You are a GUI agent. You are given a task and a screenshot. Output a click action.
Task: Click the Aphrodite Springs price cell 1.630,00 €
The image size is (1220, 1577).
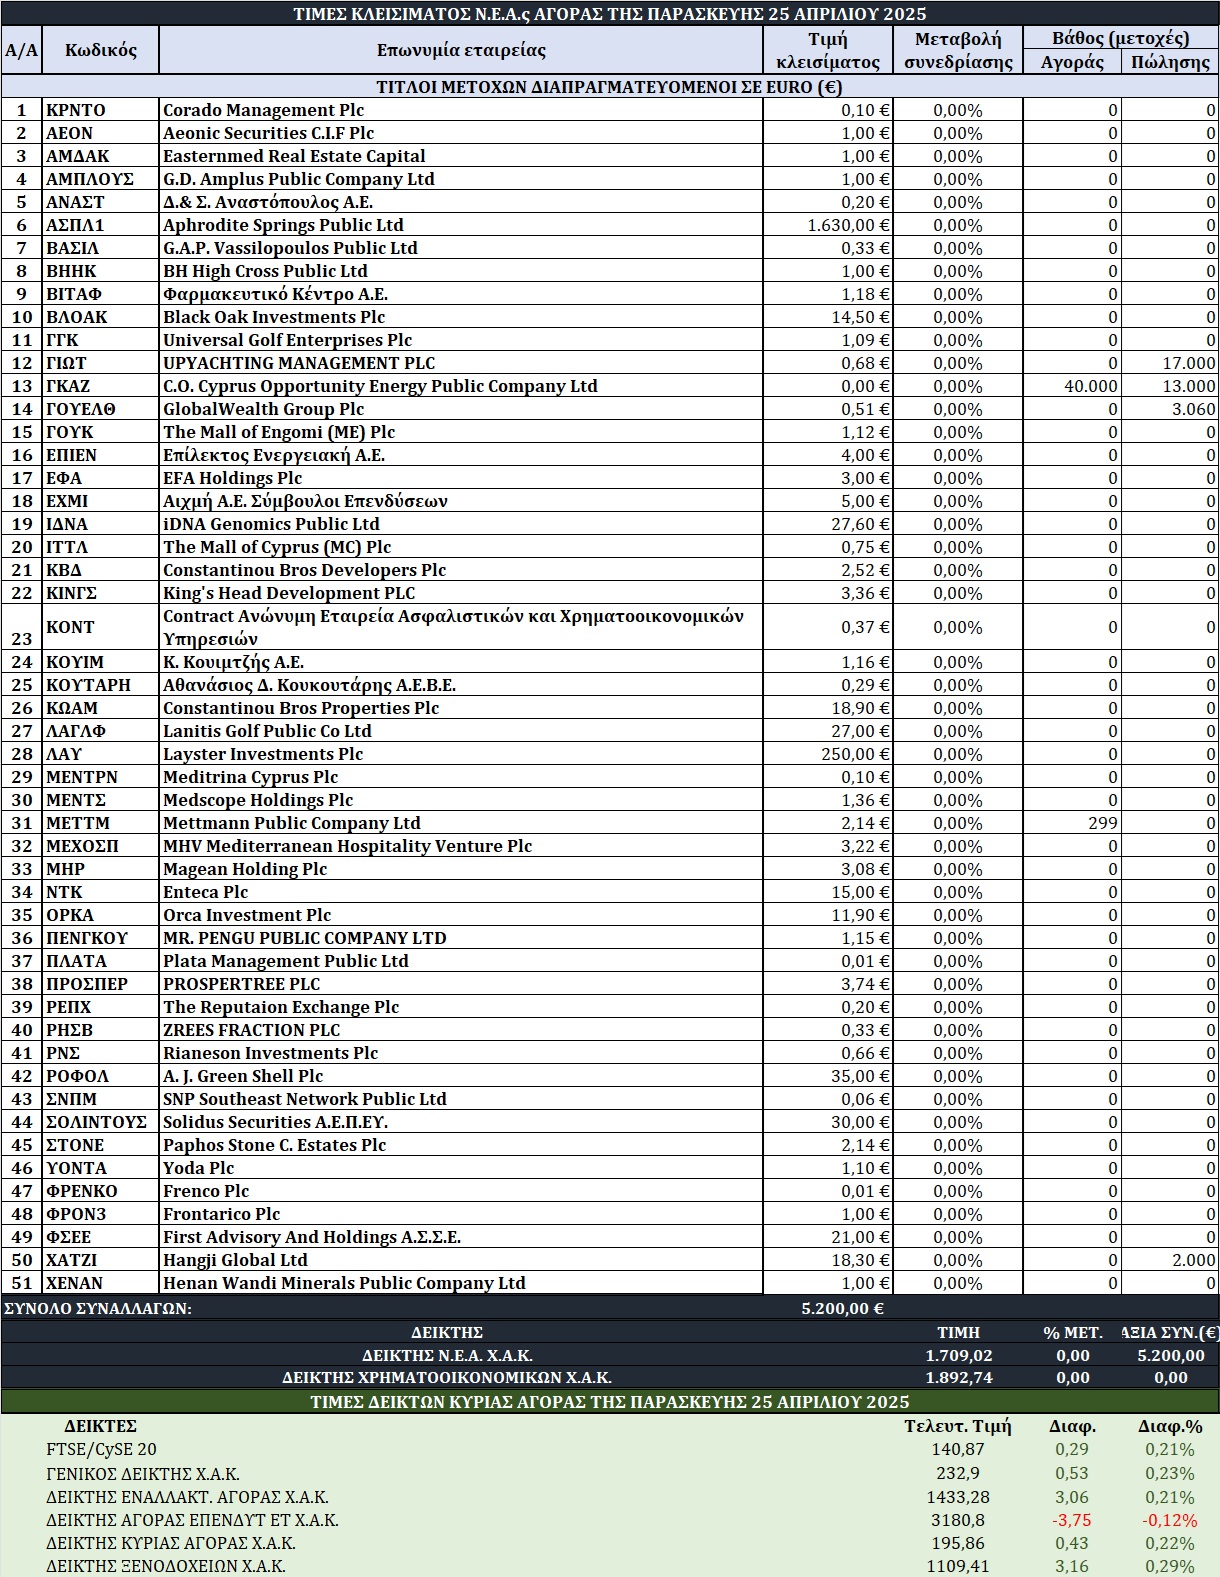coord(828,225)
